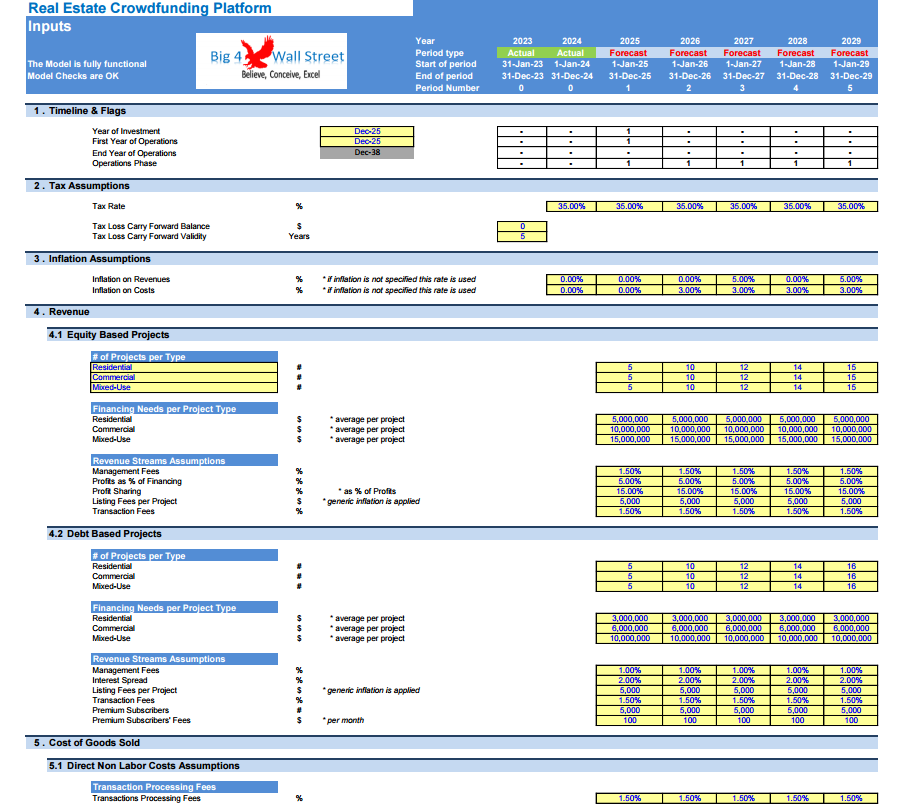Select the 2024 Tax Rate 35.00% cell

pos(572,207)
